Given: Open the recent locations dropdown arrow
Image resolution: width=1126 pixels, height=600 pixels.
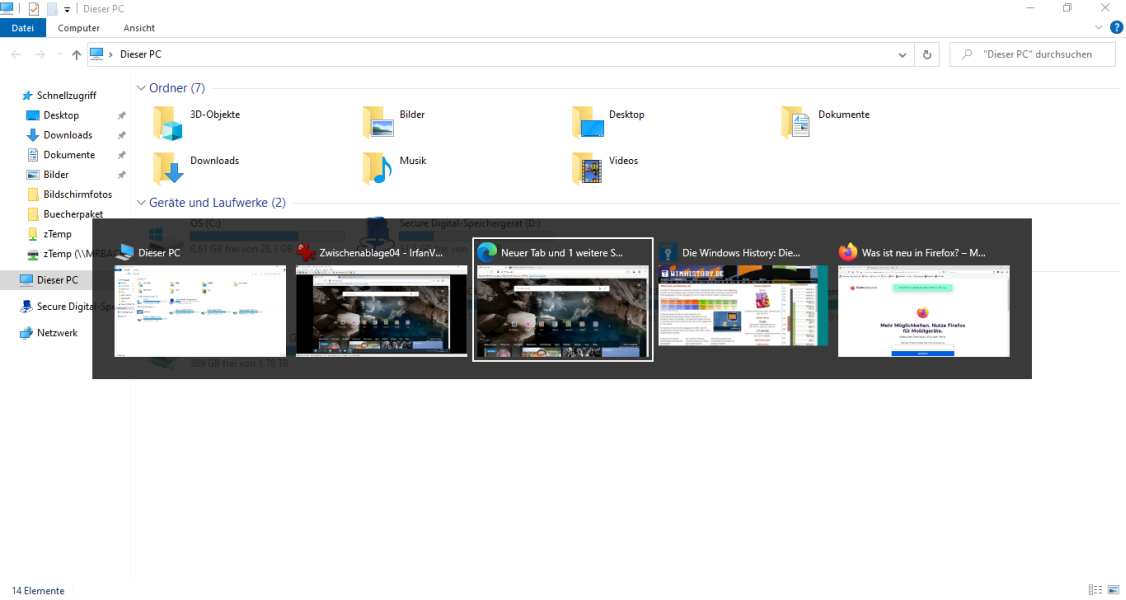Looking at the screenshot, I should click(x=59, y=55).
